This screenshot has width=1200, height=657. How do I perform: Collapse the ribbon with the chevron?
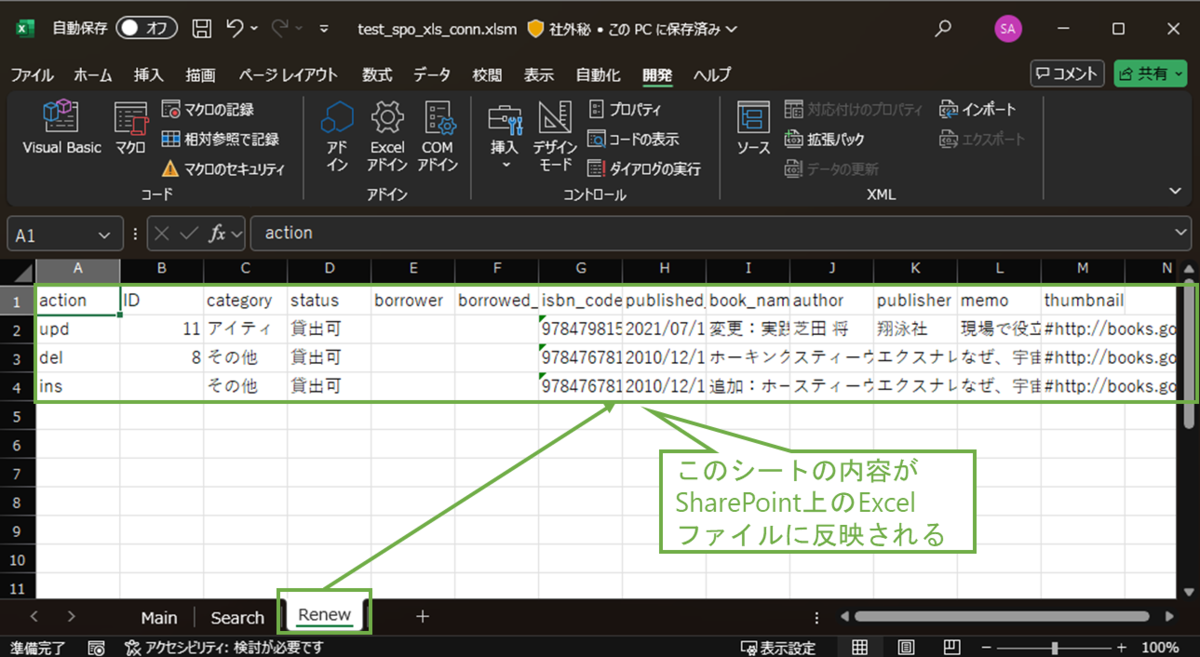pos(1175,190)
